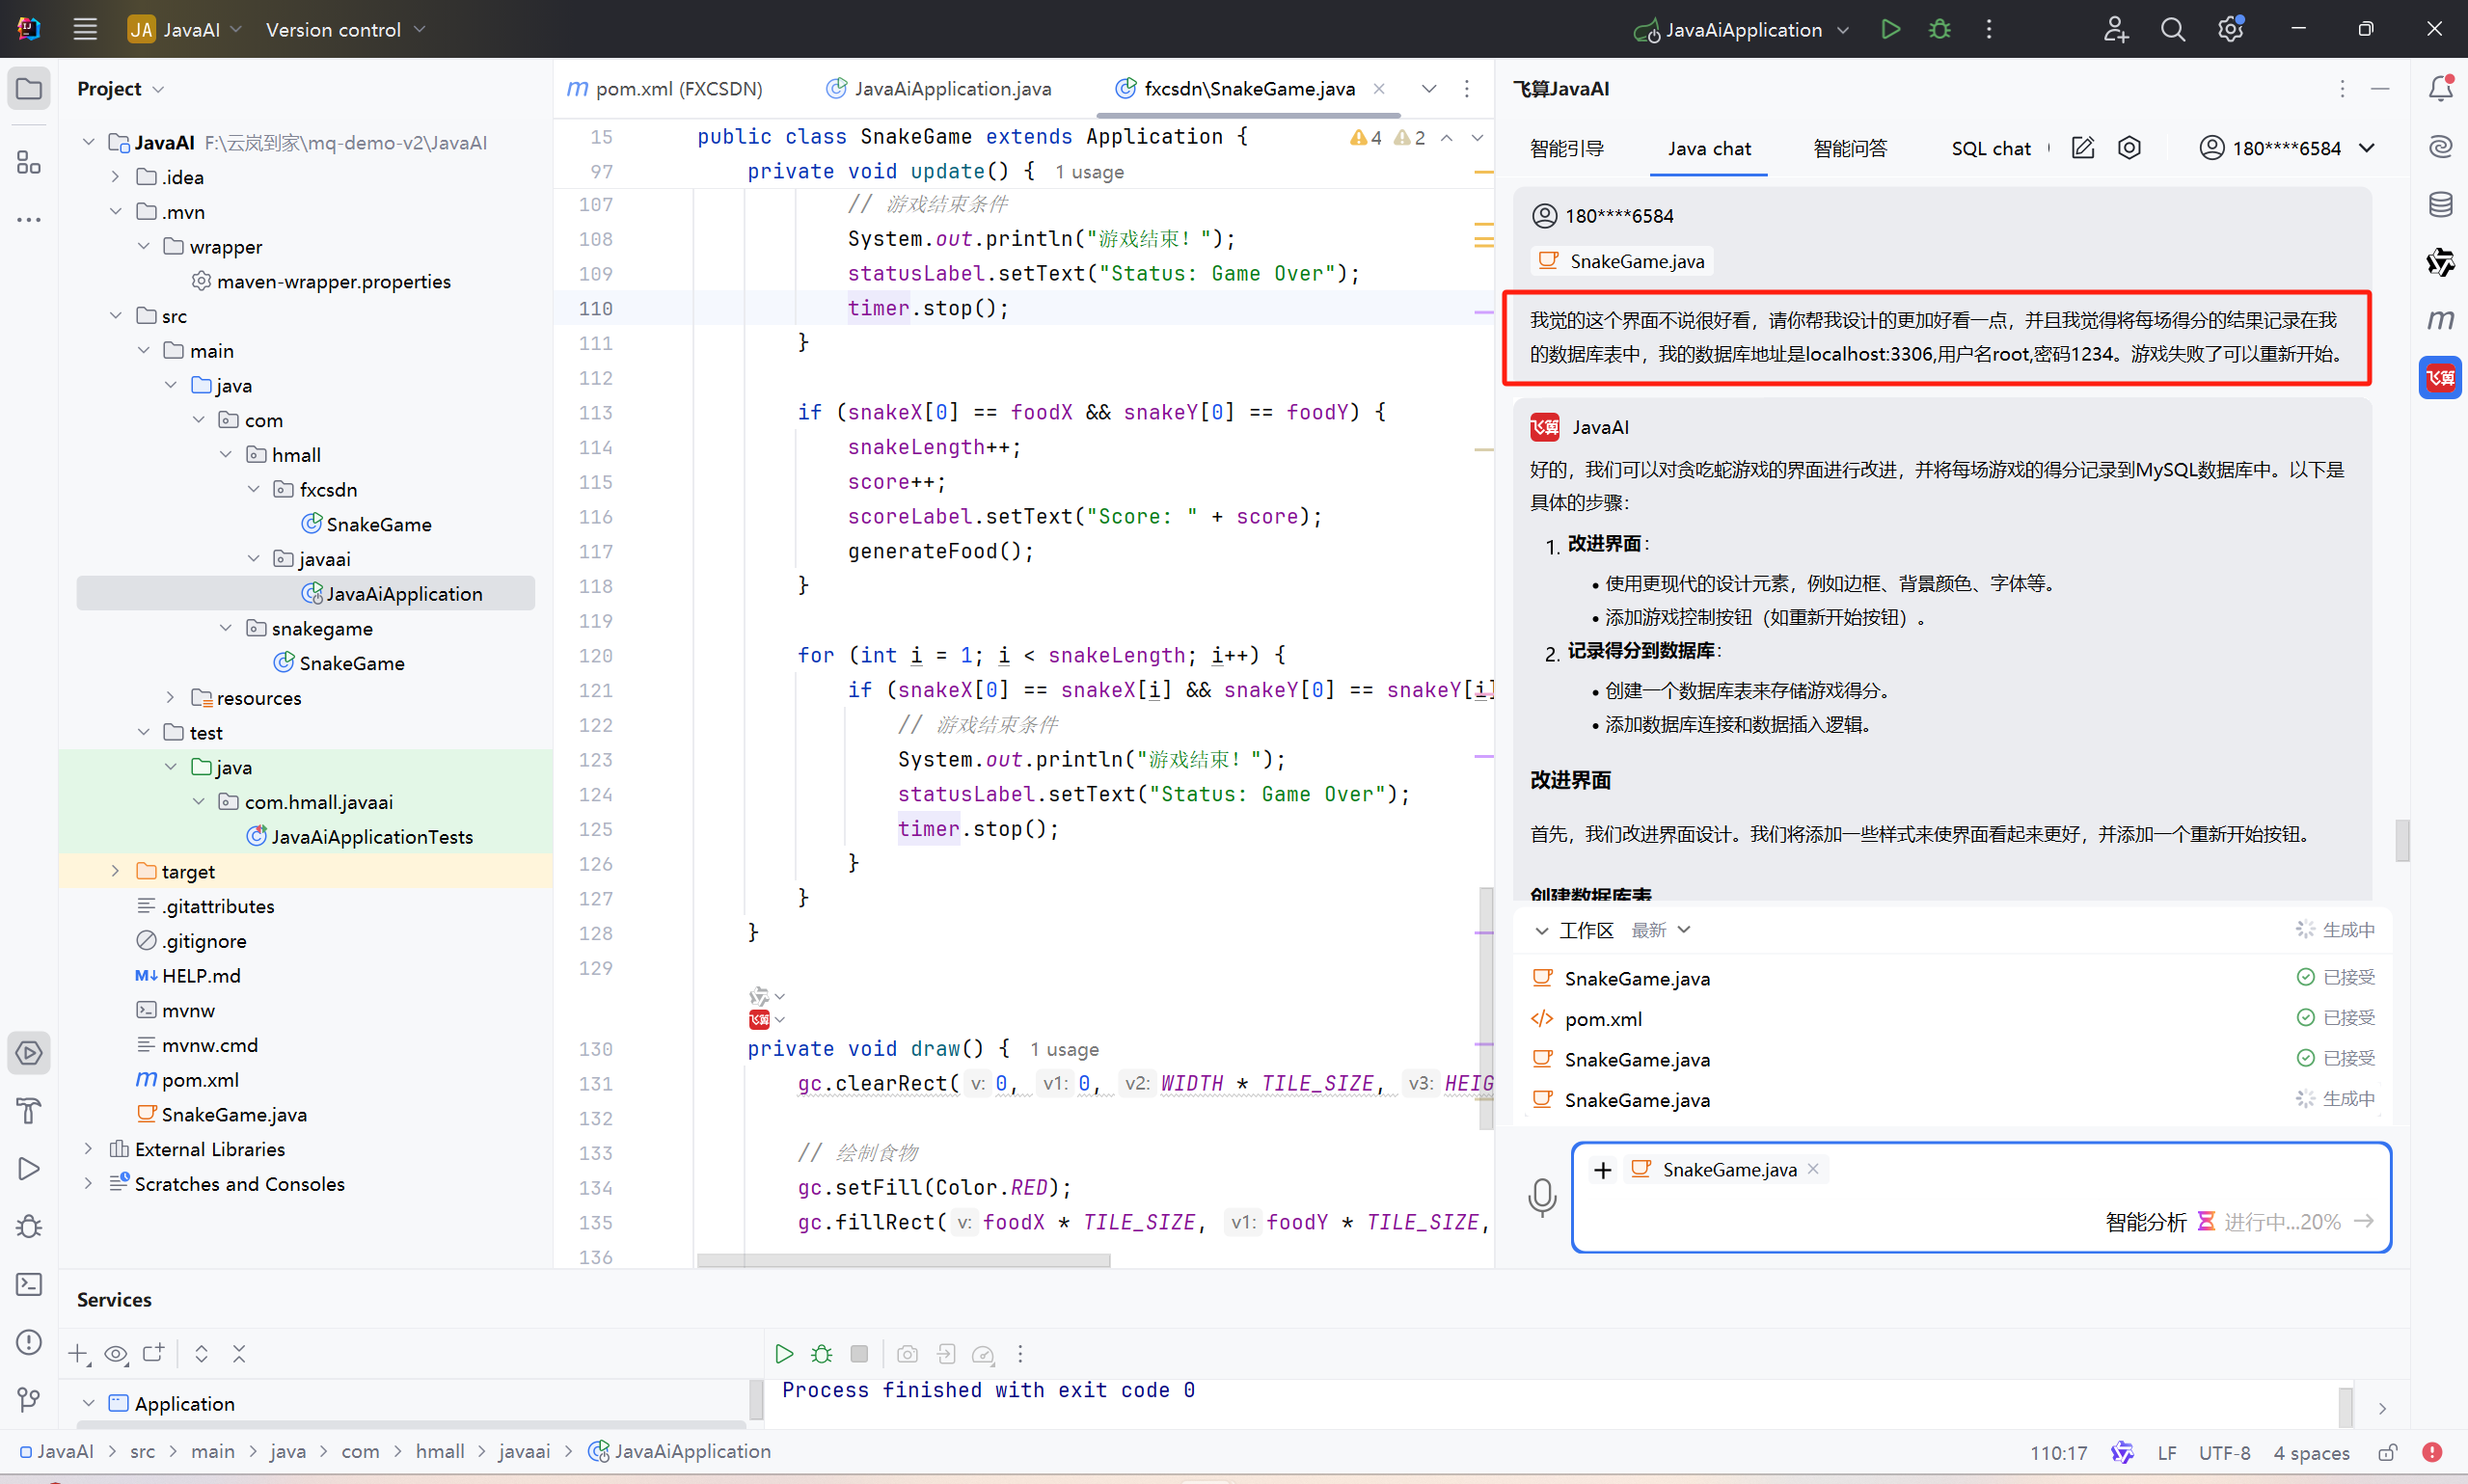Expand the target folder

click(116, 871)
